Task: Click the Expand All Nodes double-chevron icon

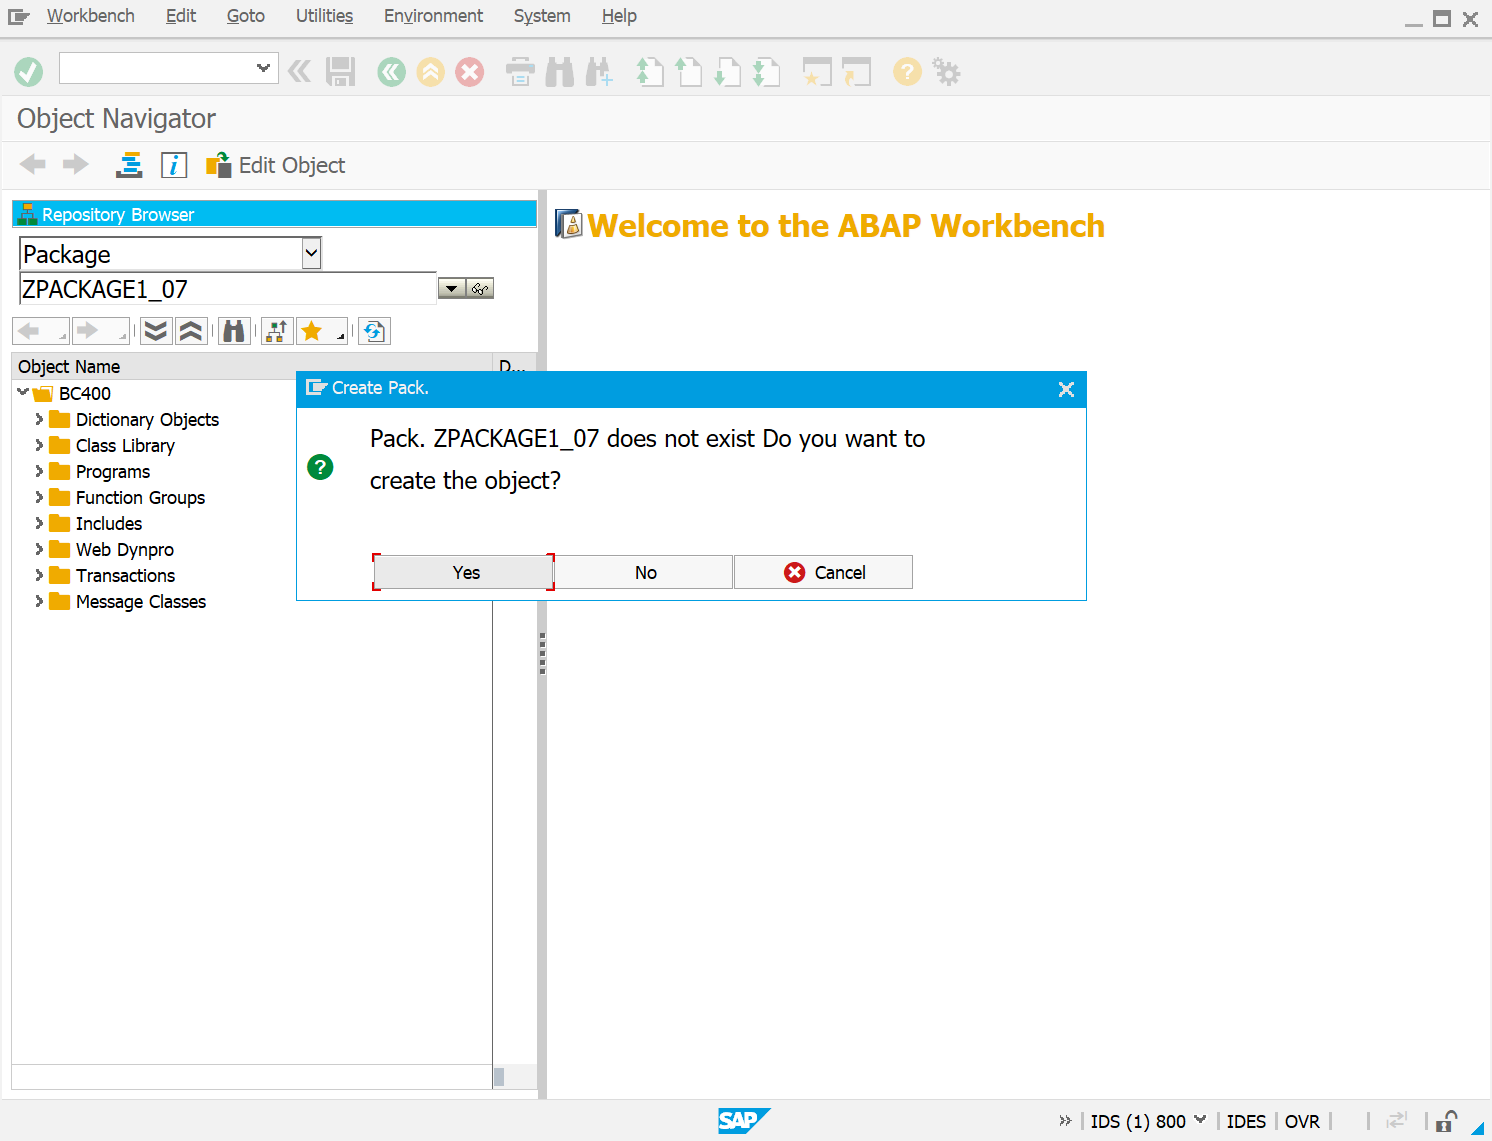Action: pyautogui.click(x=156, y=331)
